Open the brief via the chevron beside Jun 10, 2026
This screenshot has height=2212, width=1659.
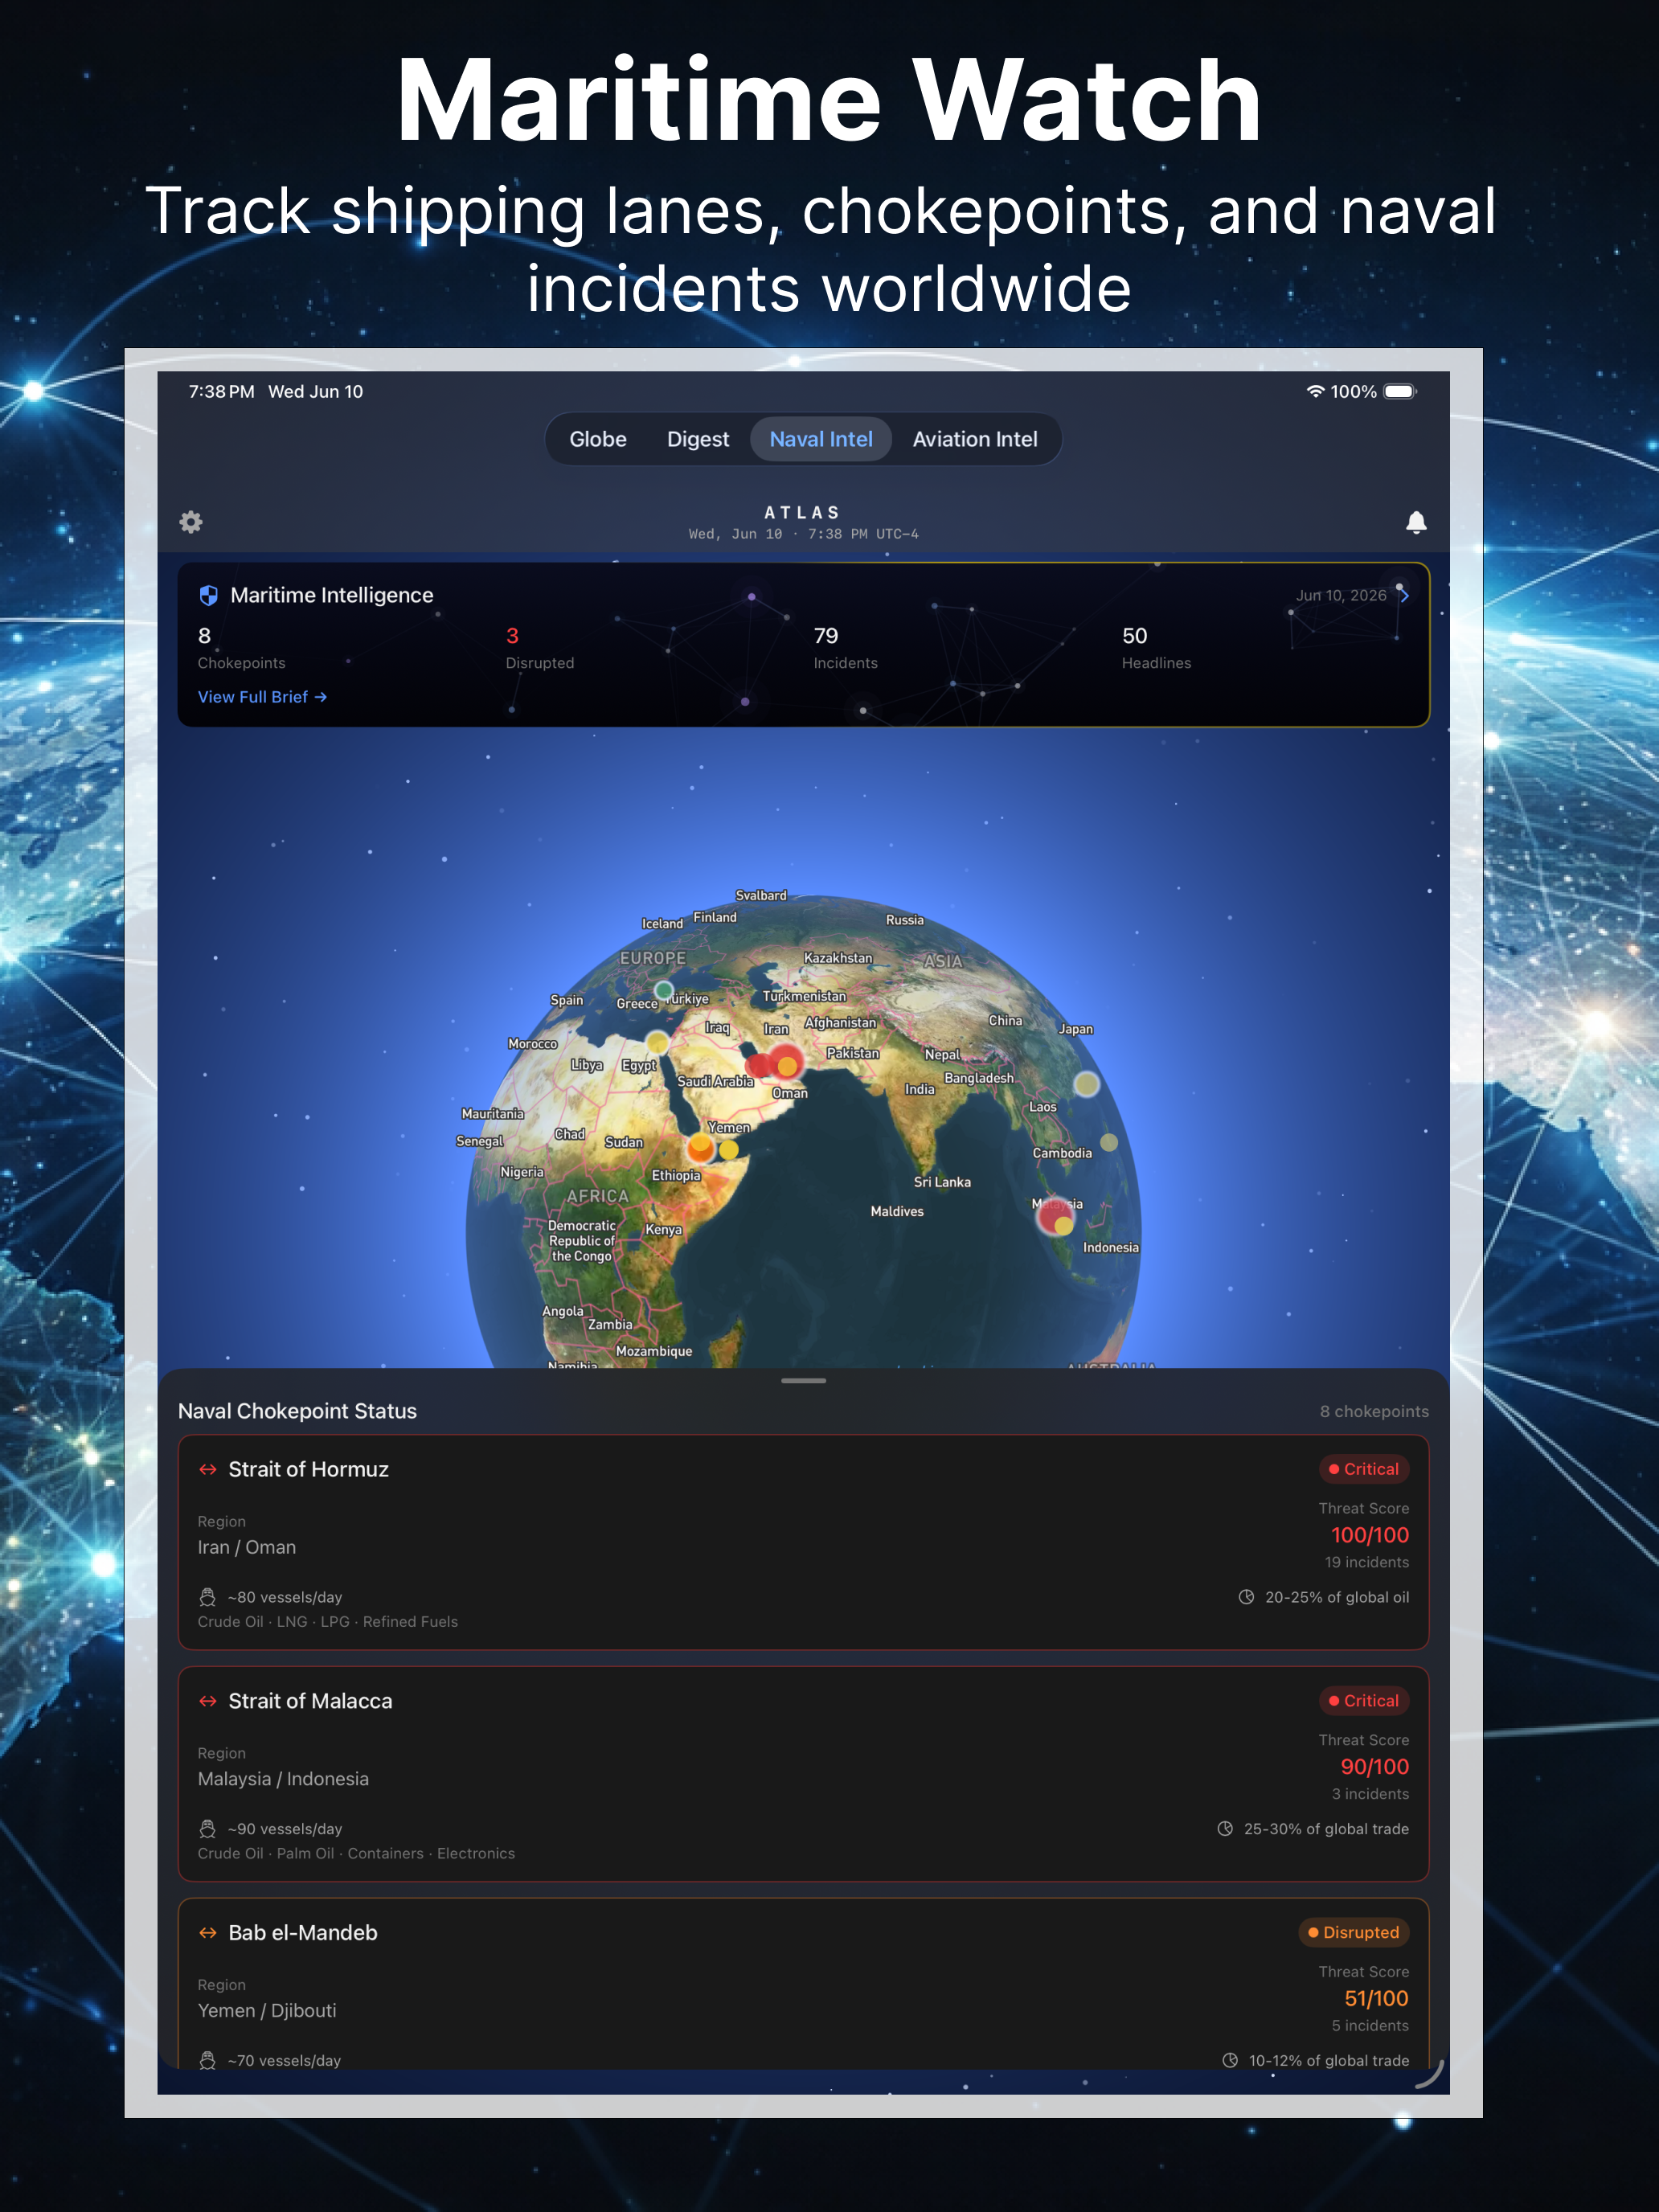(x=1404, y=595)
